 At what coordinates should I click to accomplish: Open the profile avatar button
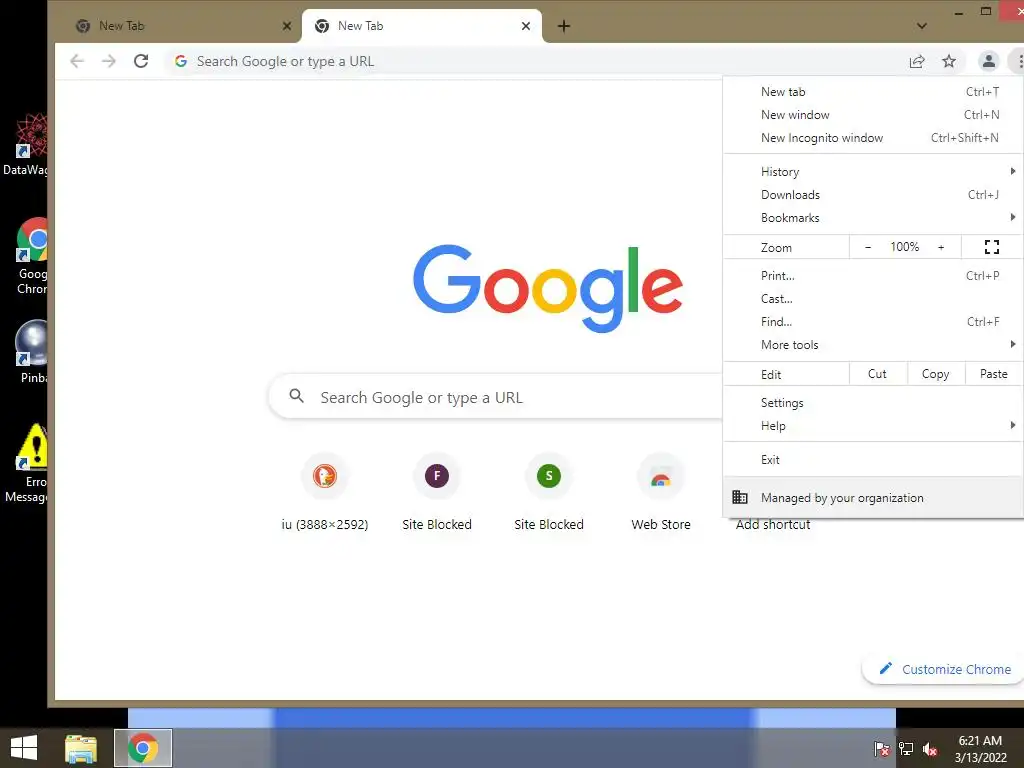[989, 61]
